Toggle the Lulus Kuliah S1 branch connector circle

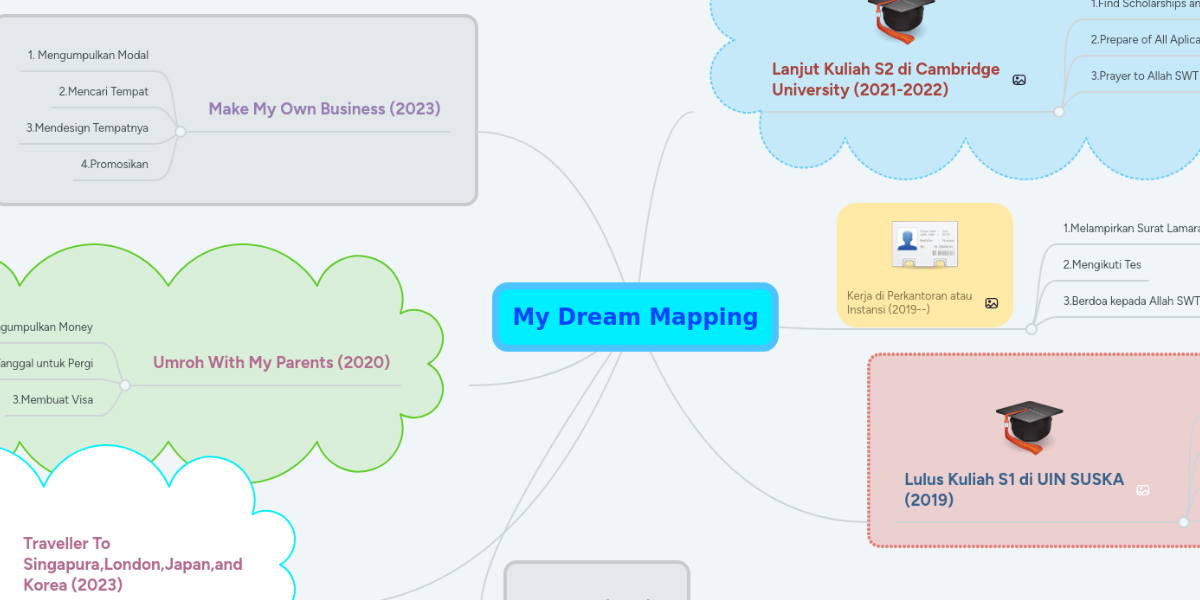[x=1184, y=522]
